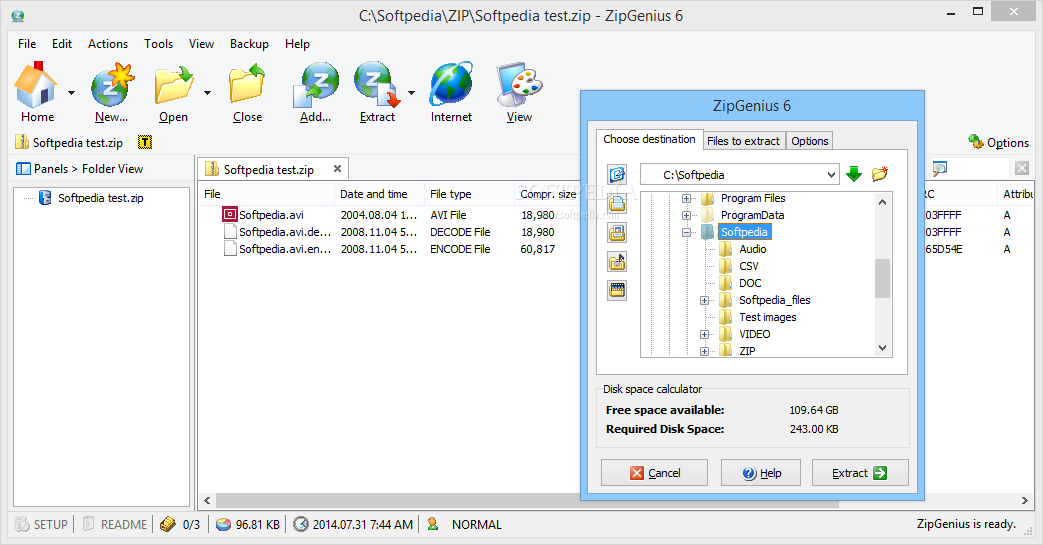
Task: Expand the Program Files tree node
Action: coord(686,198)
